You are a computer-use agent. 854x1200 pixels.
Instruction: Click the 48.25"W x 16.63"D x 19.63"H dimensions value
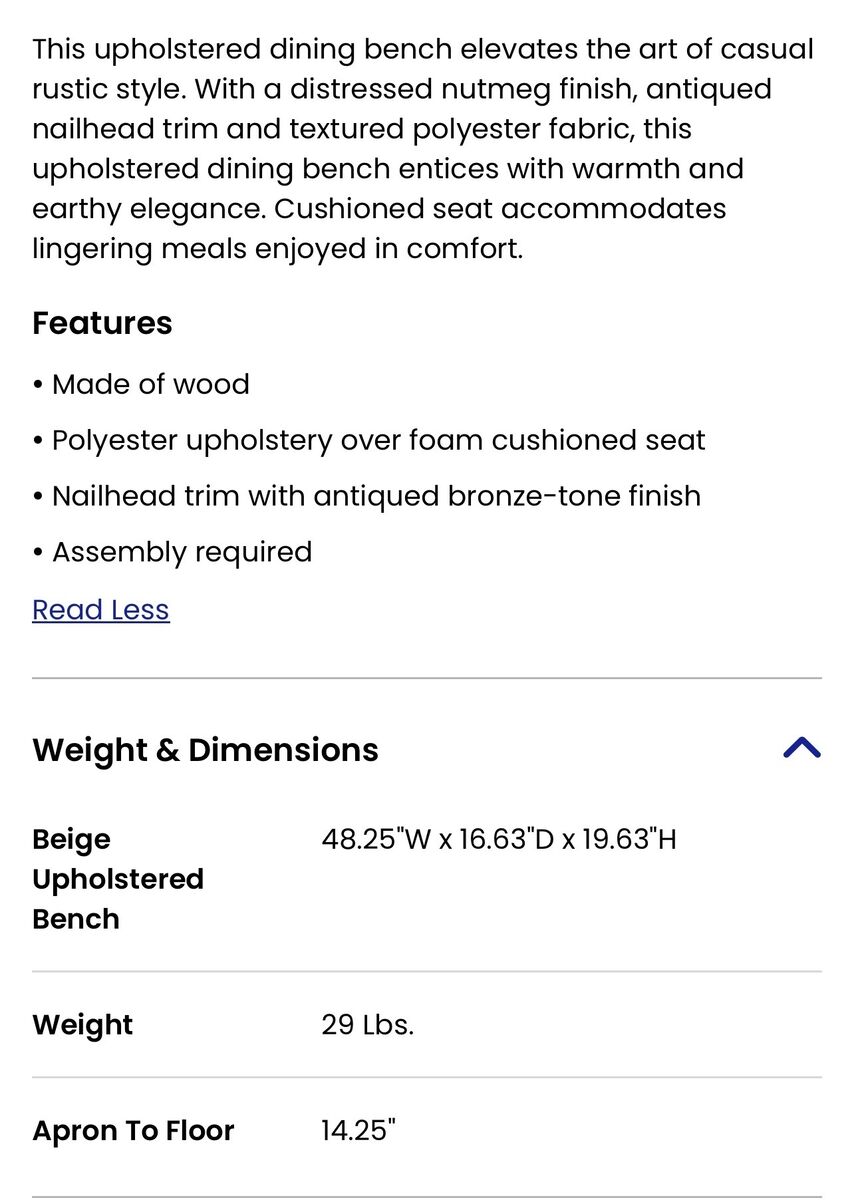tap(499, 839)
